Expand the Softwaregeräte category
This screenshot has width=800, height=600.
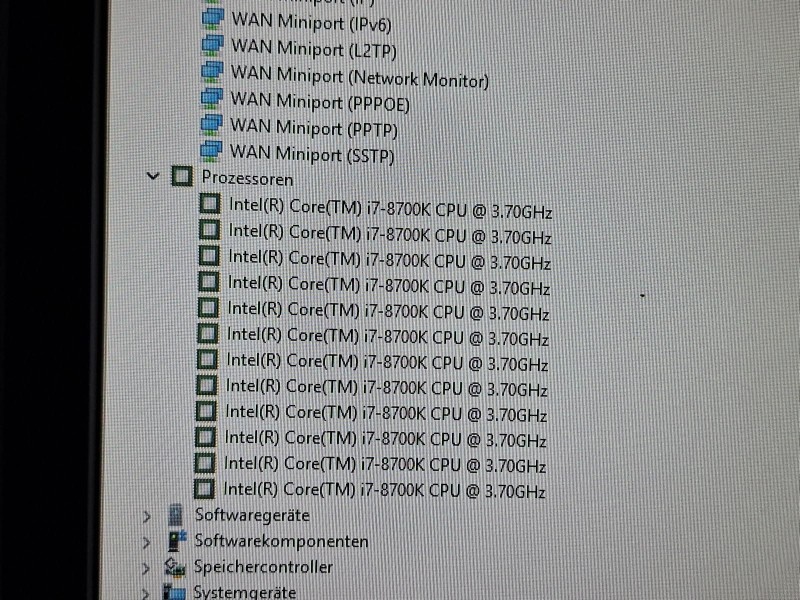(x=147, y=516)
